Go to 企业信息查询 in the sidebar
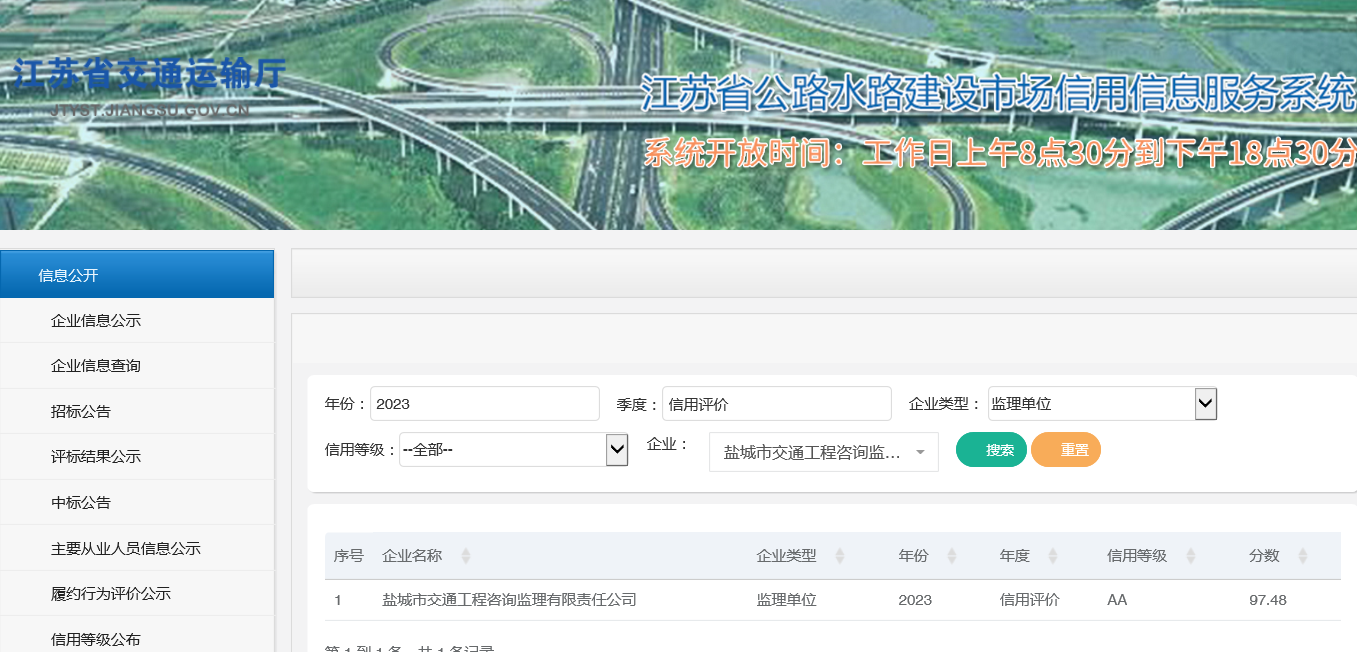This screenshot has width=1357, height=652. [96, 366]
